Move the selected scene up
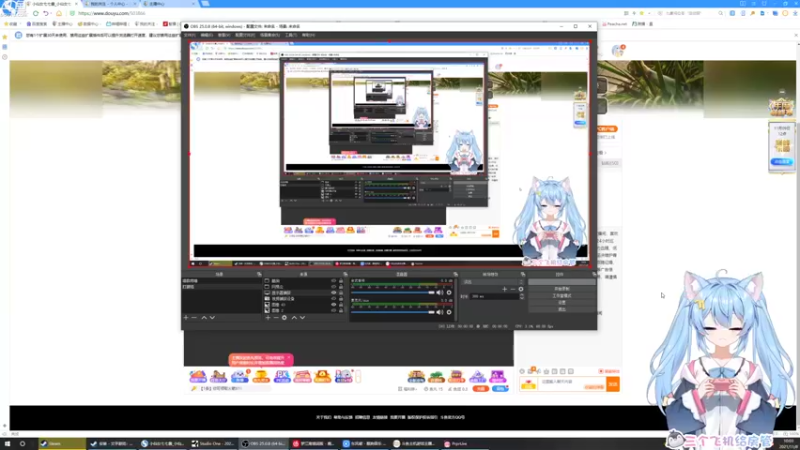Image resolution: width=800 pixels, height=450 pixels. [x=204, y=318]
